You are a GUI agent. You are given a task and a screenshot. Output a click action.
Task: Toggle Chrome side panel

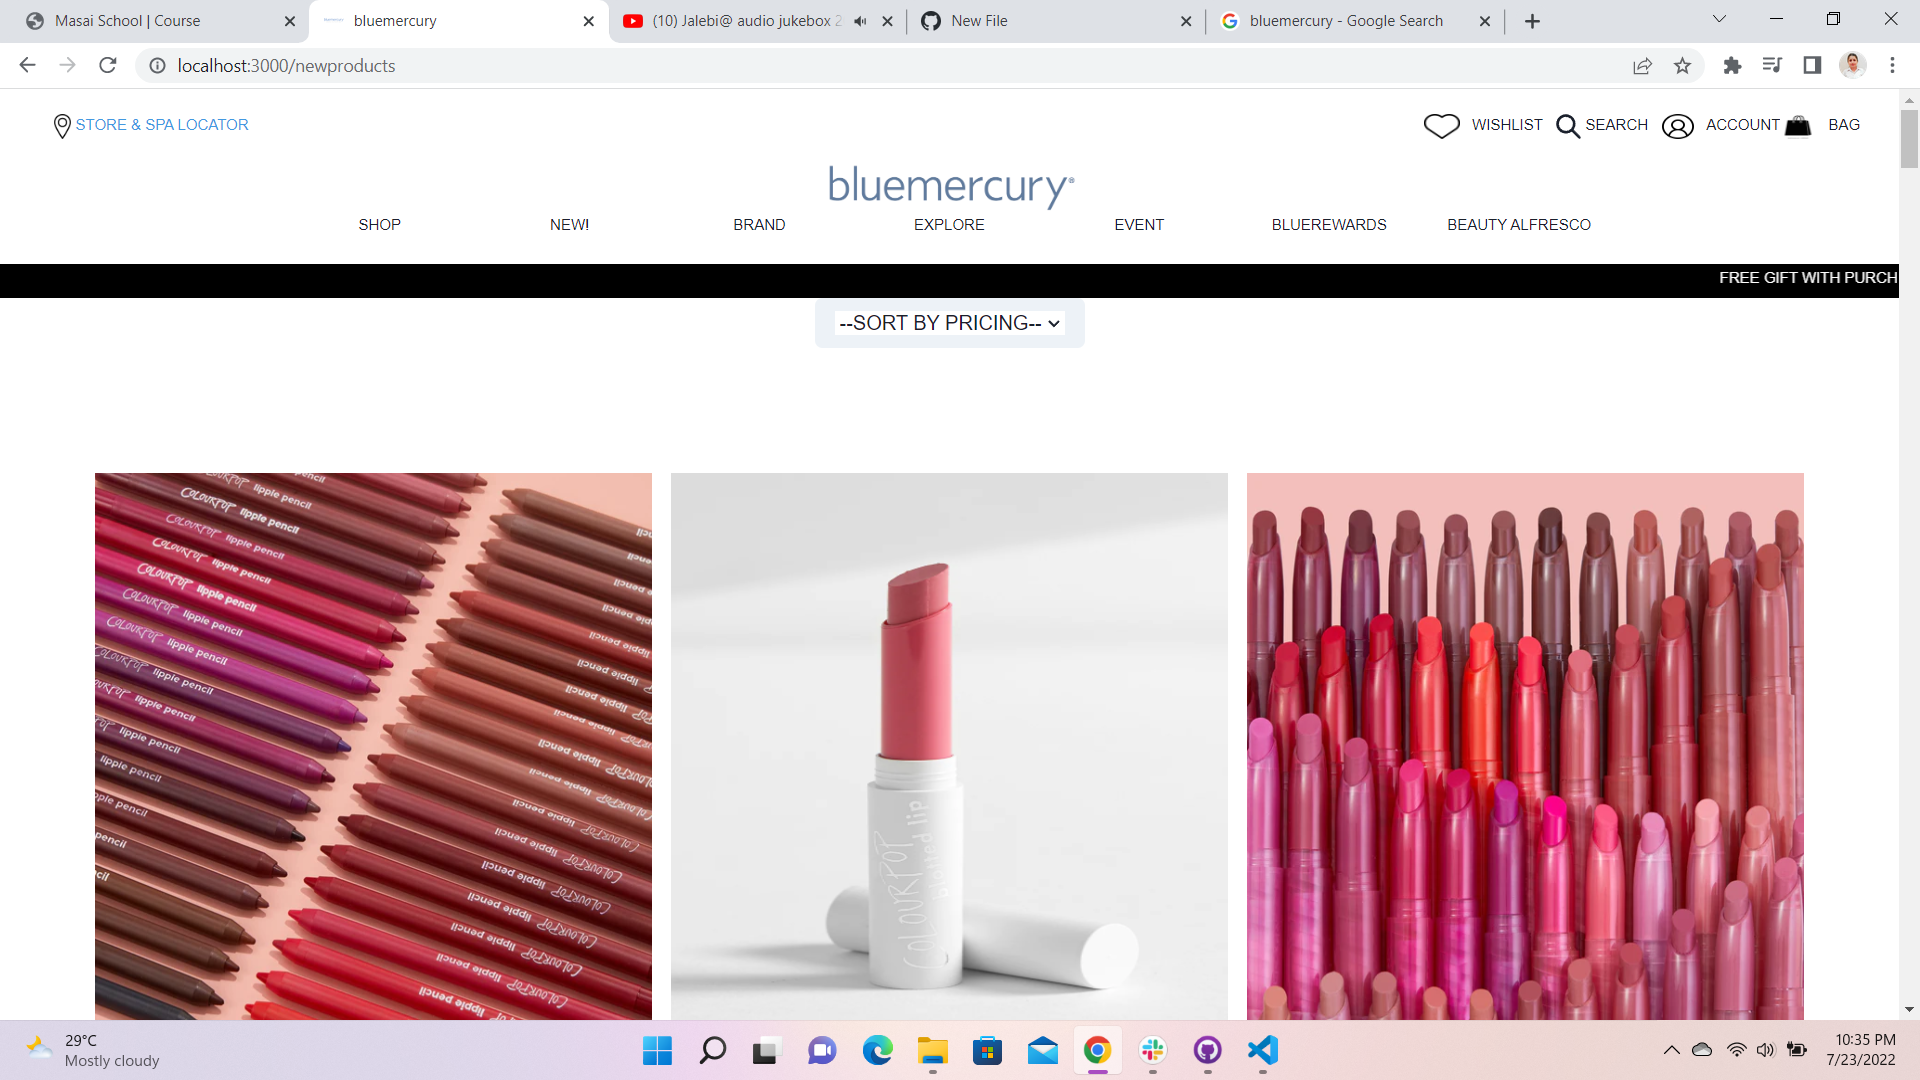click(1812, 66)
